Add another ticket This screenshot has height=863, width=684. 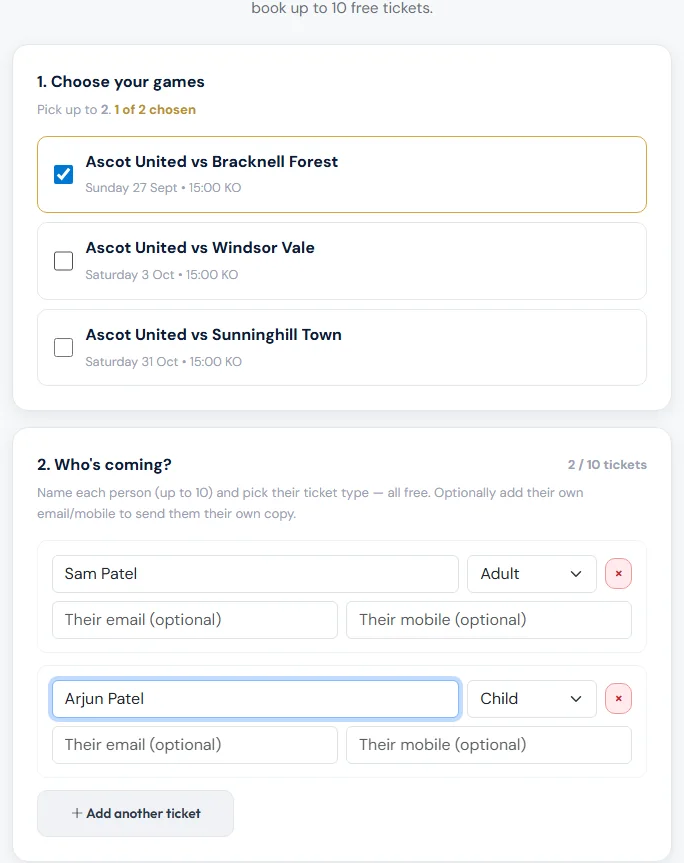pyautogui.click(x=135, y=813)
